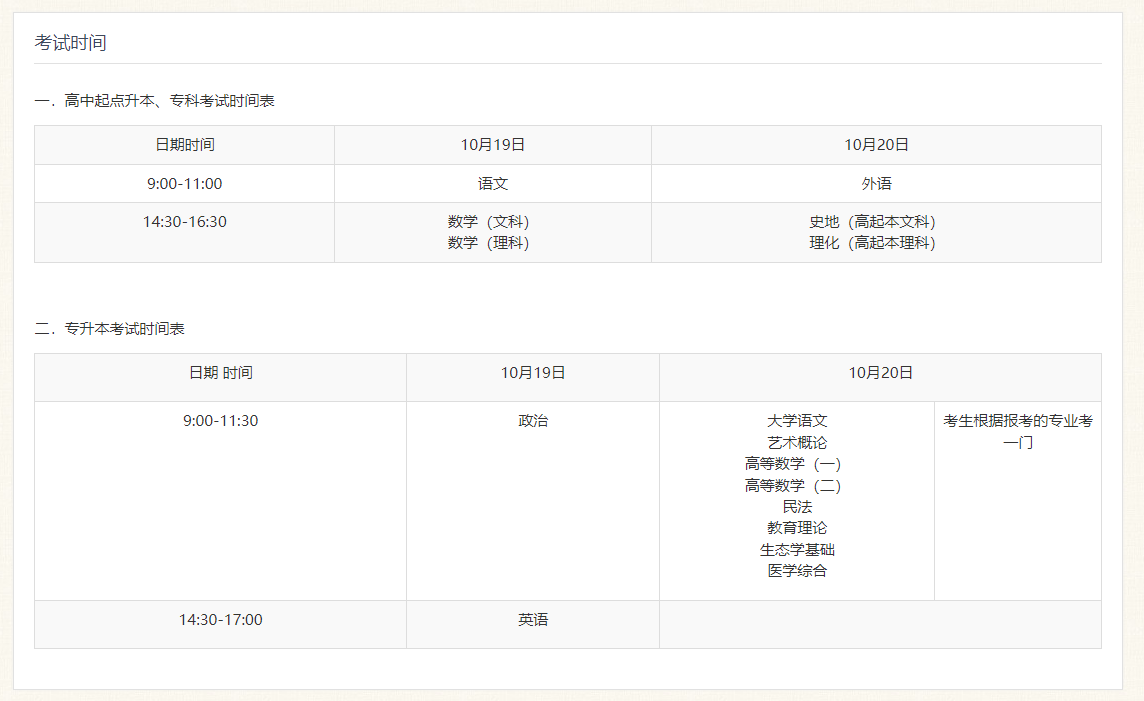Click the 9:00-11:30 time slot cell
This screenshot has width=1144, height=701.
pyautogui.click(x=220, y=421)
